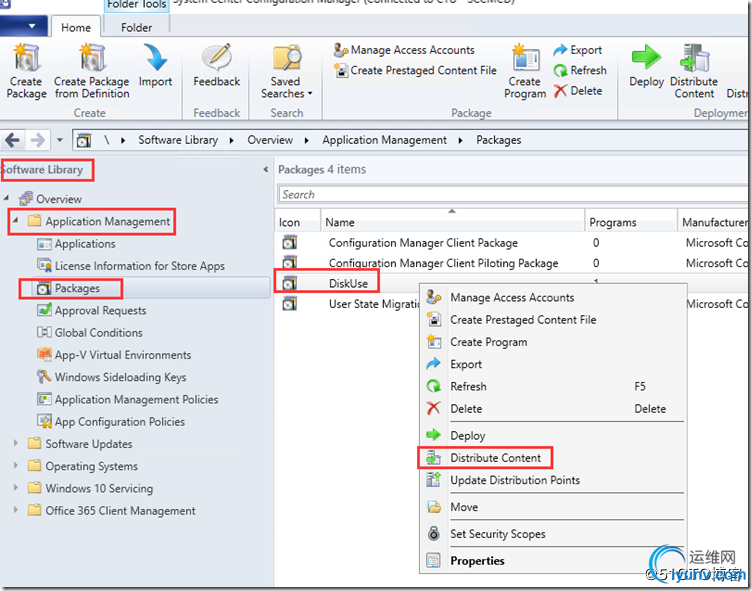
Task: Click the Icon column header
Action: (297, 222)
